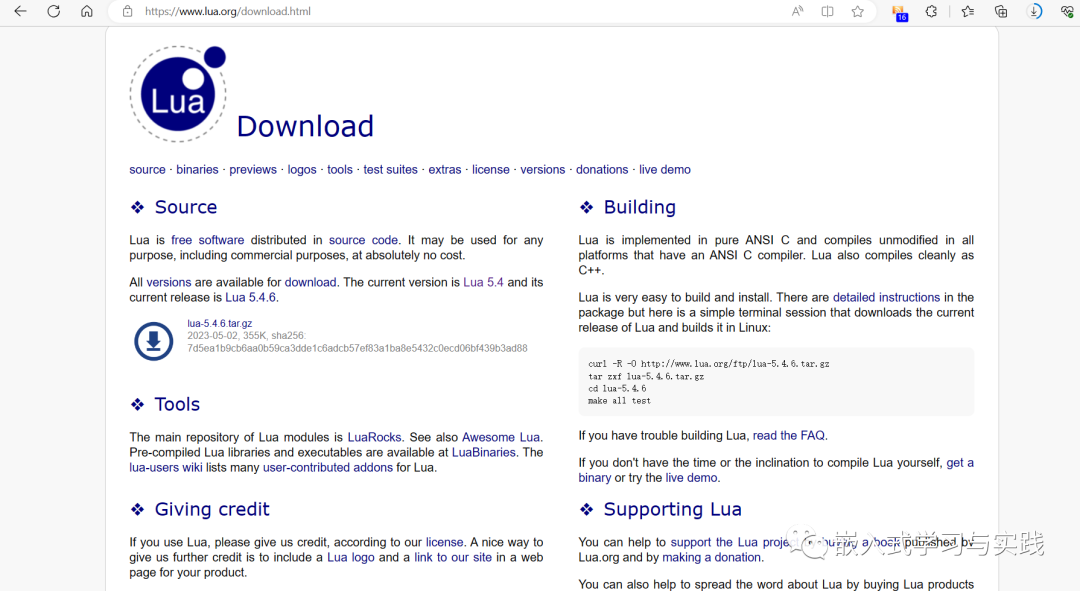The image size is (1080, 591).
Task: Follow the 'free software' link
Action: [x=207, y=240]
